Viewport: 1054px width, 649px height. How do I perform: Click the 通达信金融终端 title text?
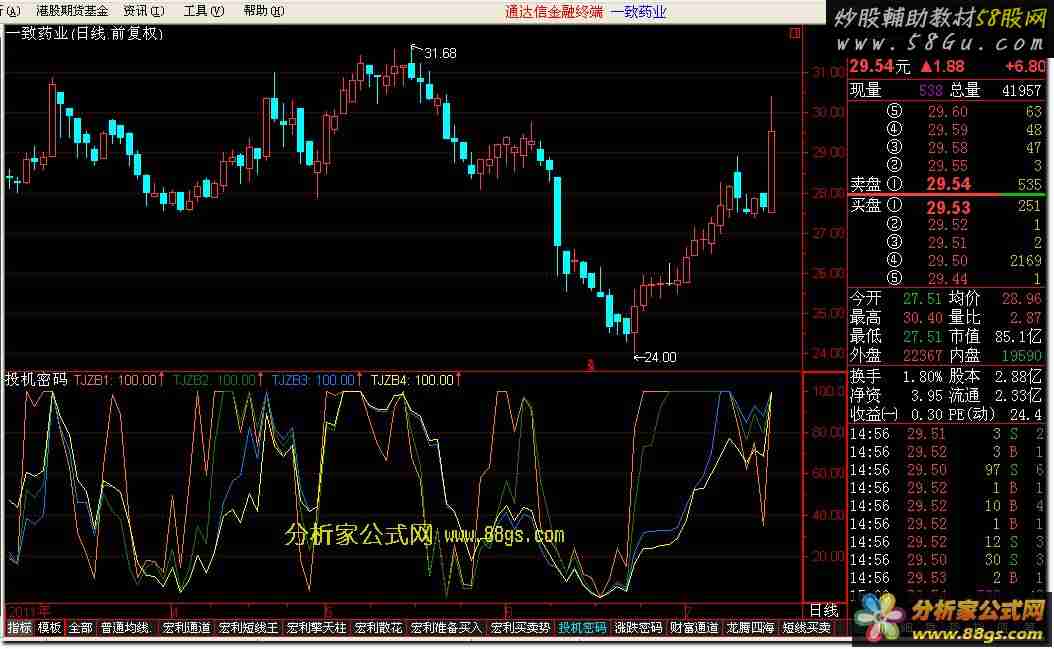click(x=554, y=11)
